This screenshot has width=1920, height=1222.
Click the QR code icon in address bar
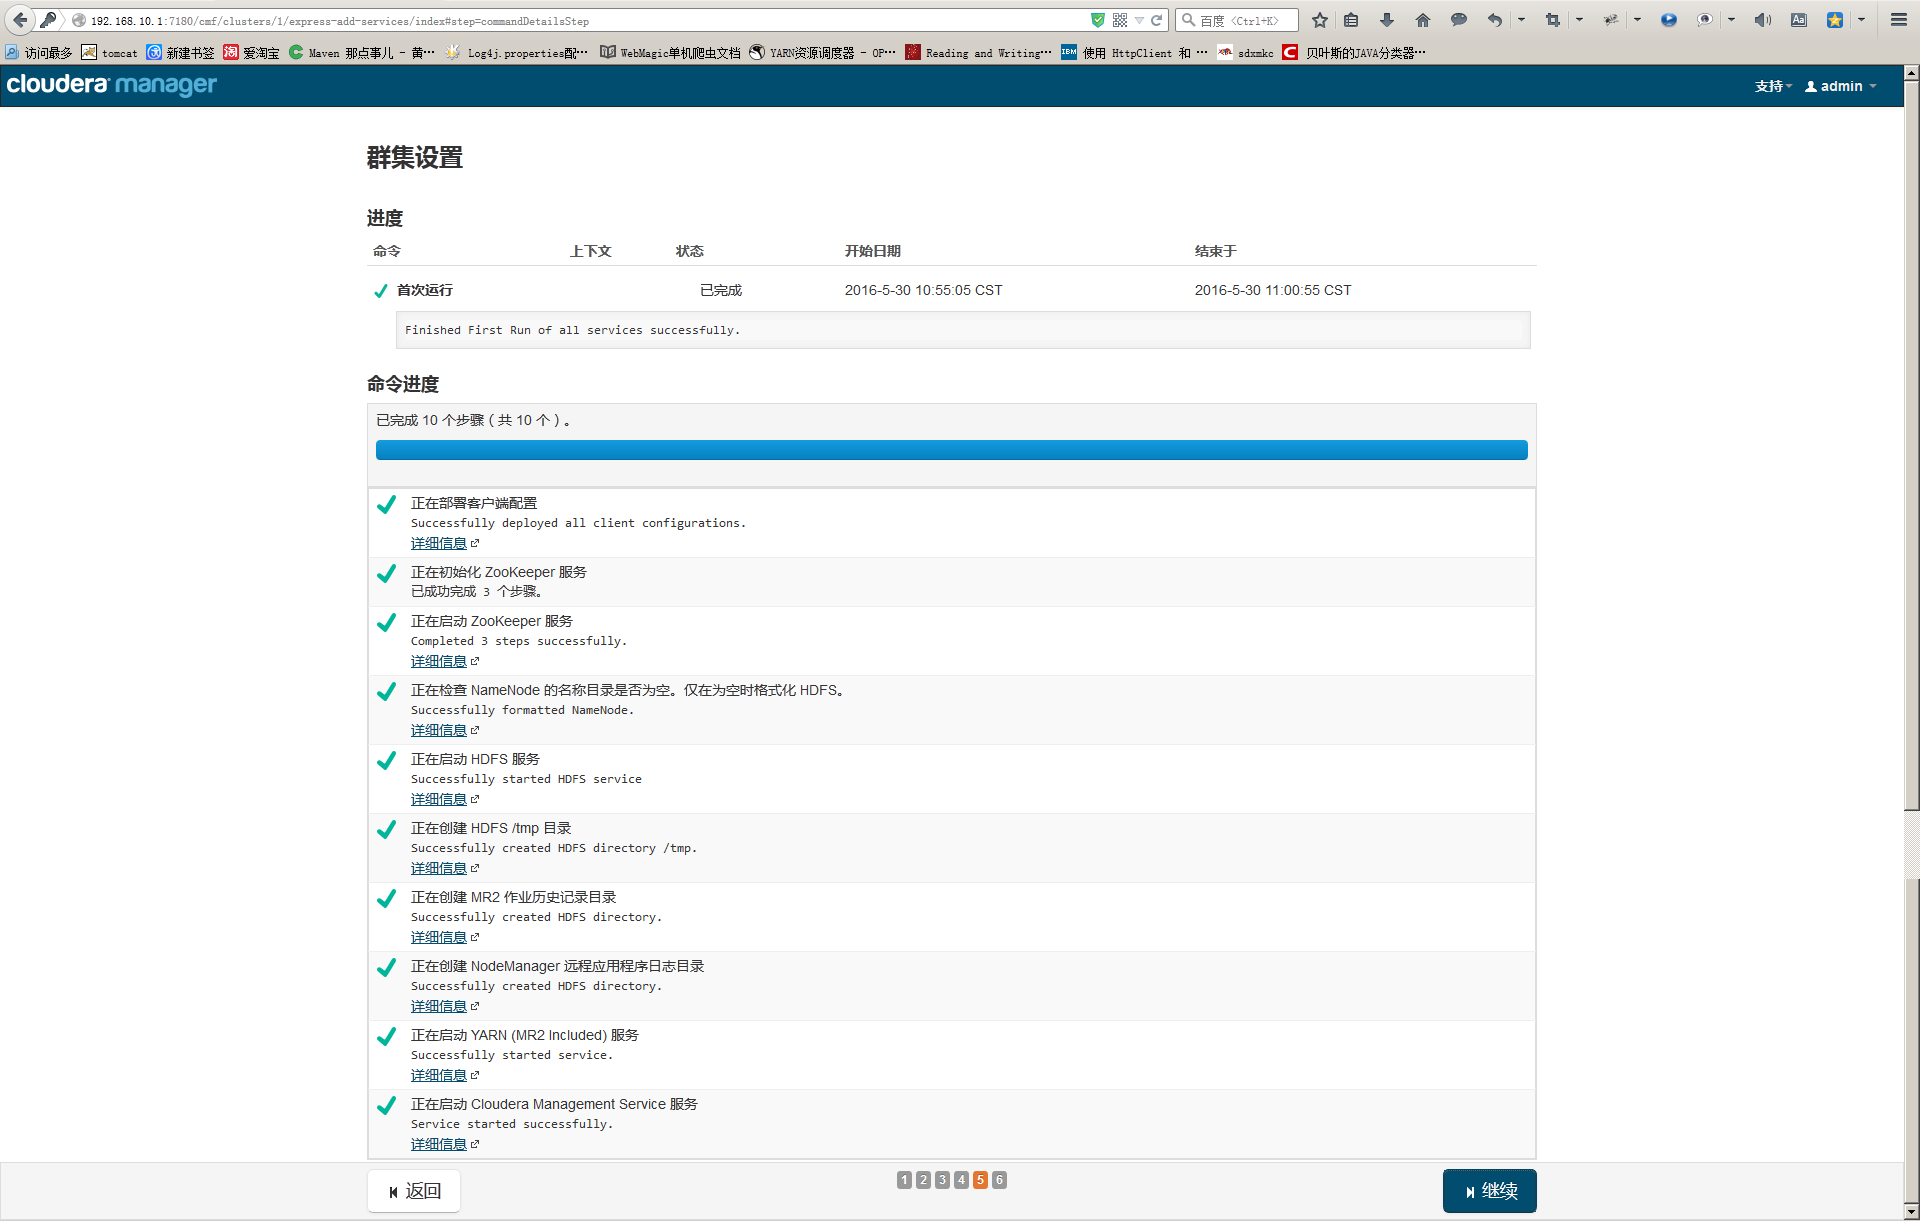(x=1120, y=20)
